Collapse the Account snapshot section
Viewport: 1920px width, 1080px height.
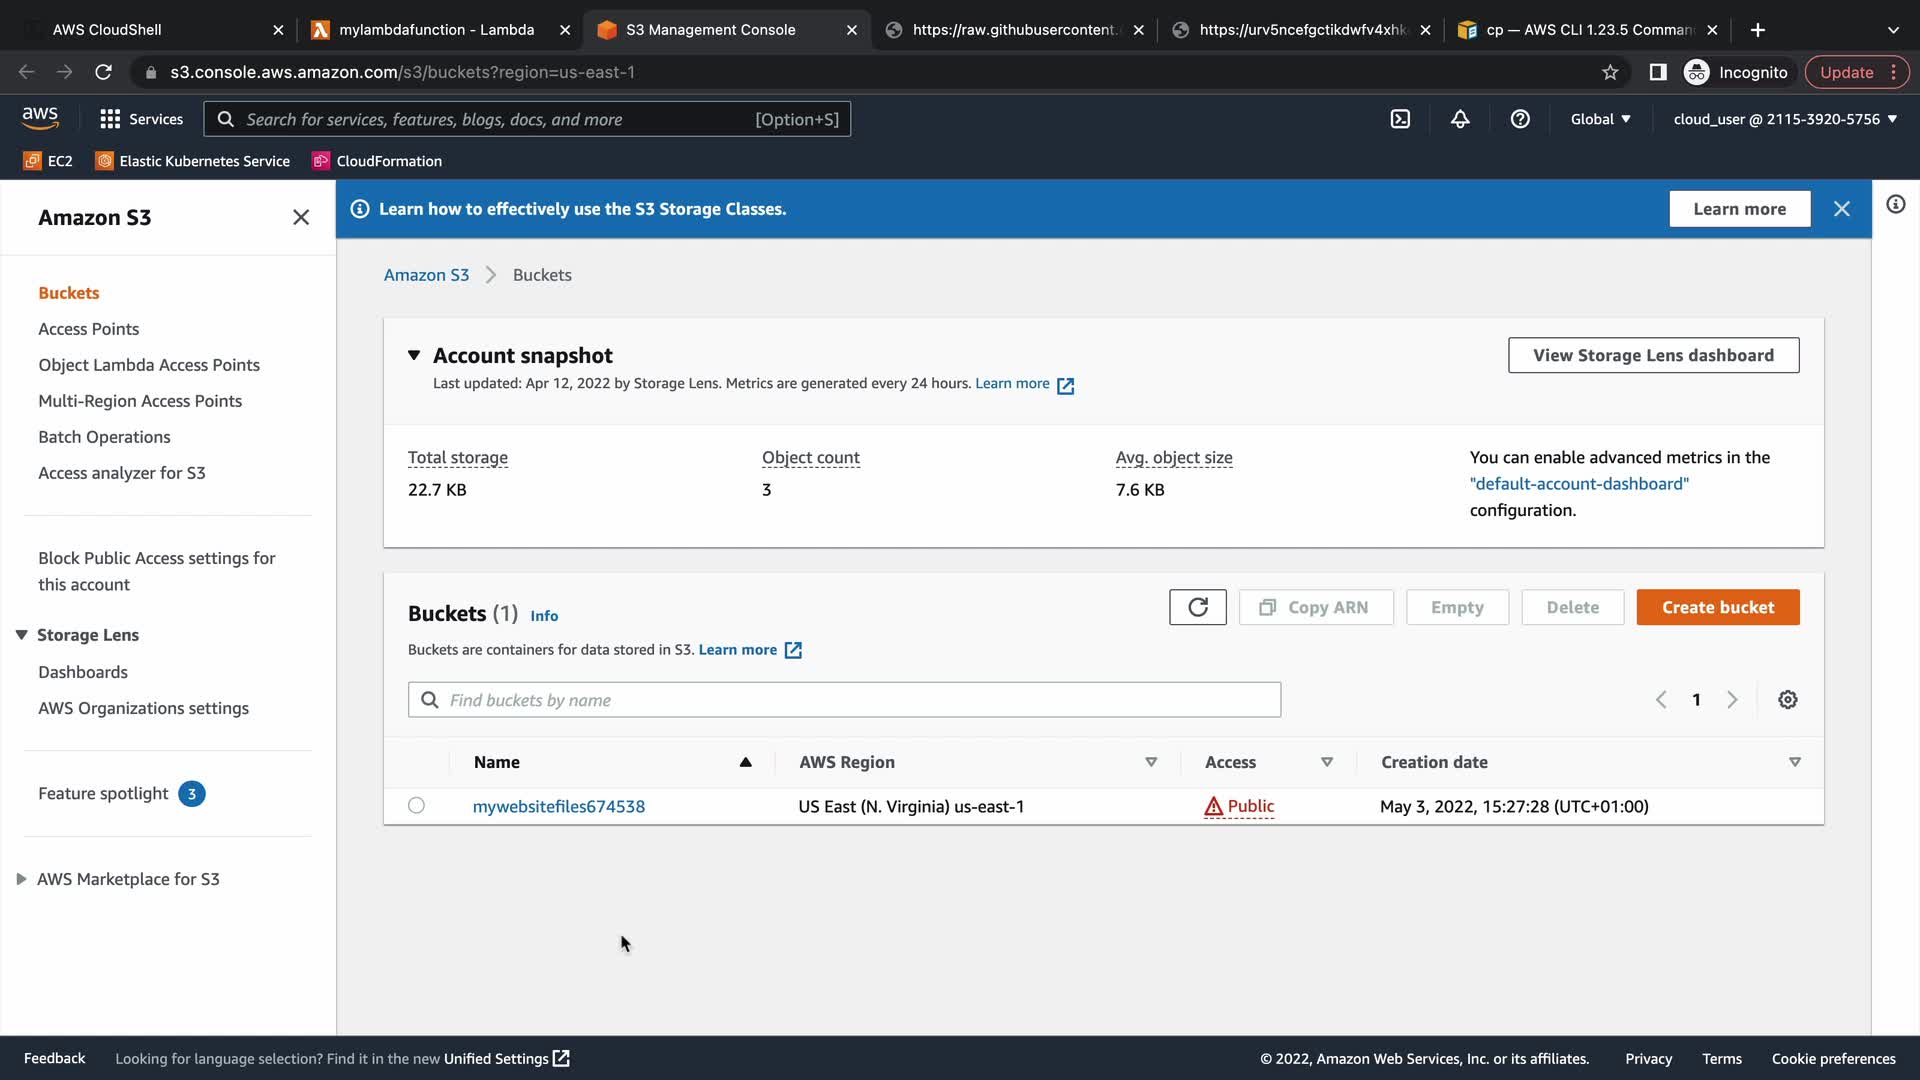[414, 355]
